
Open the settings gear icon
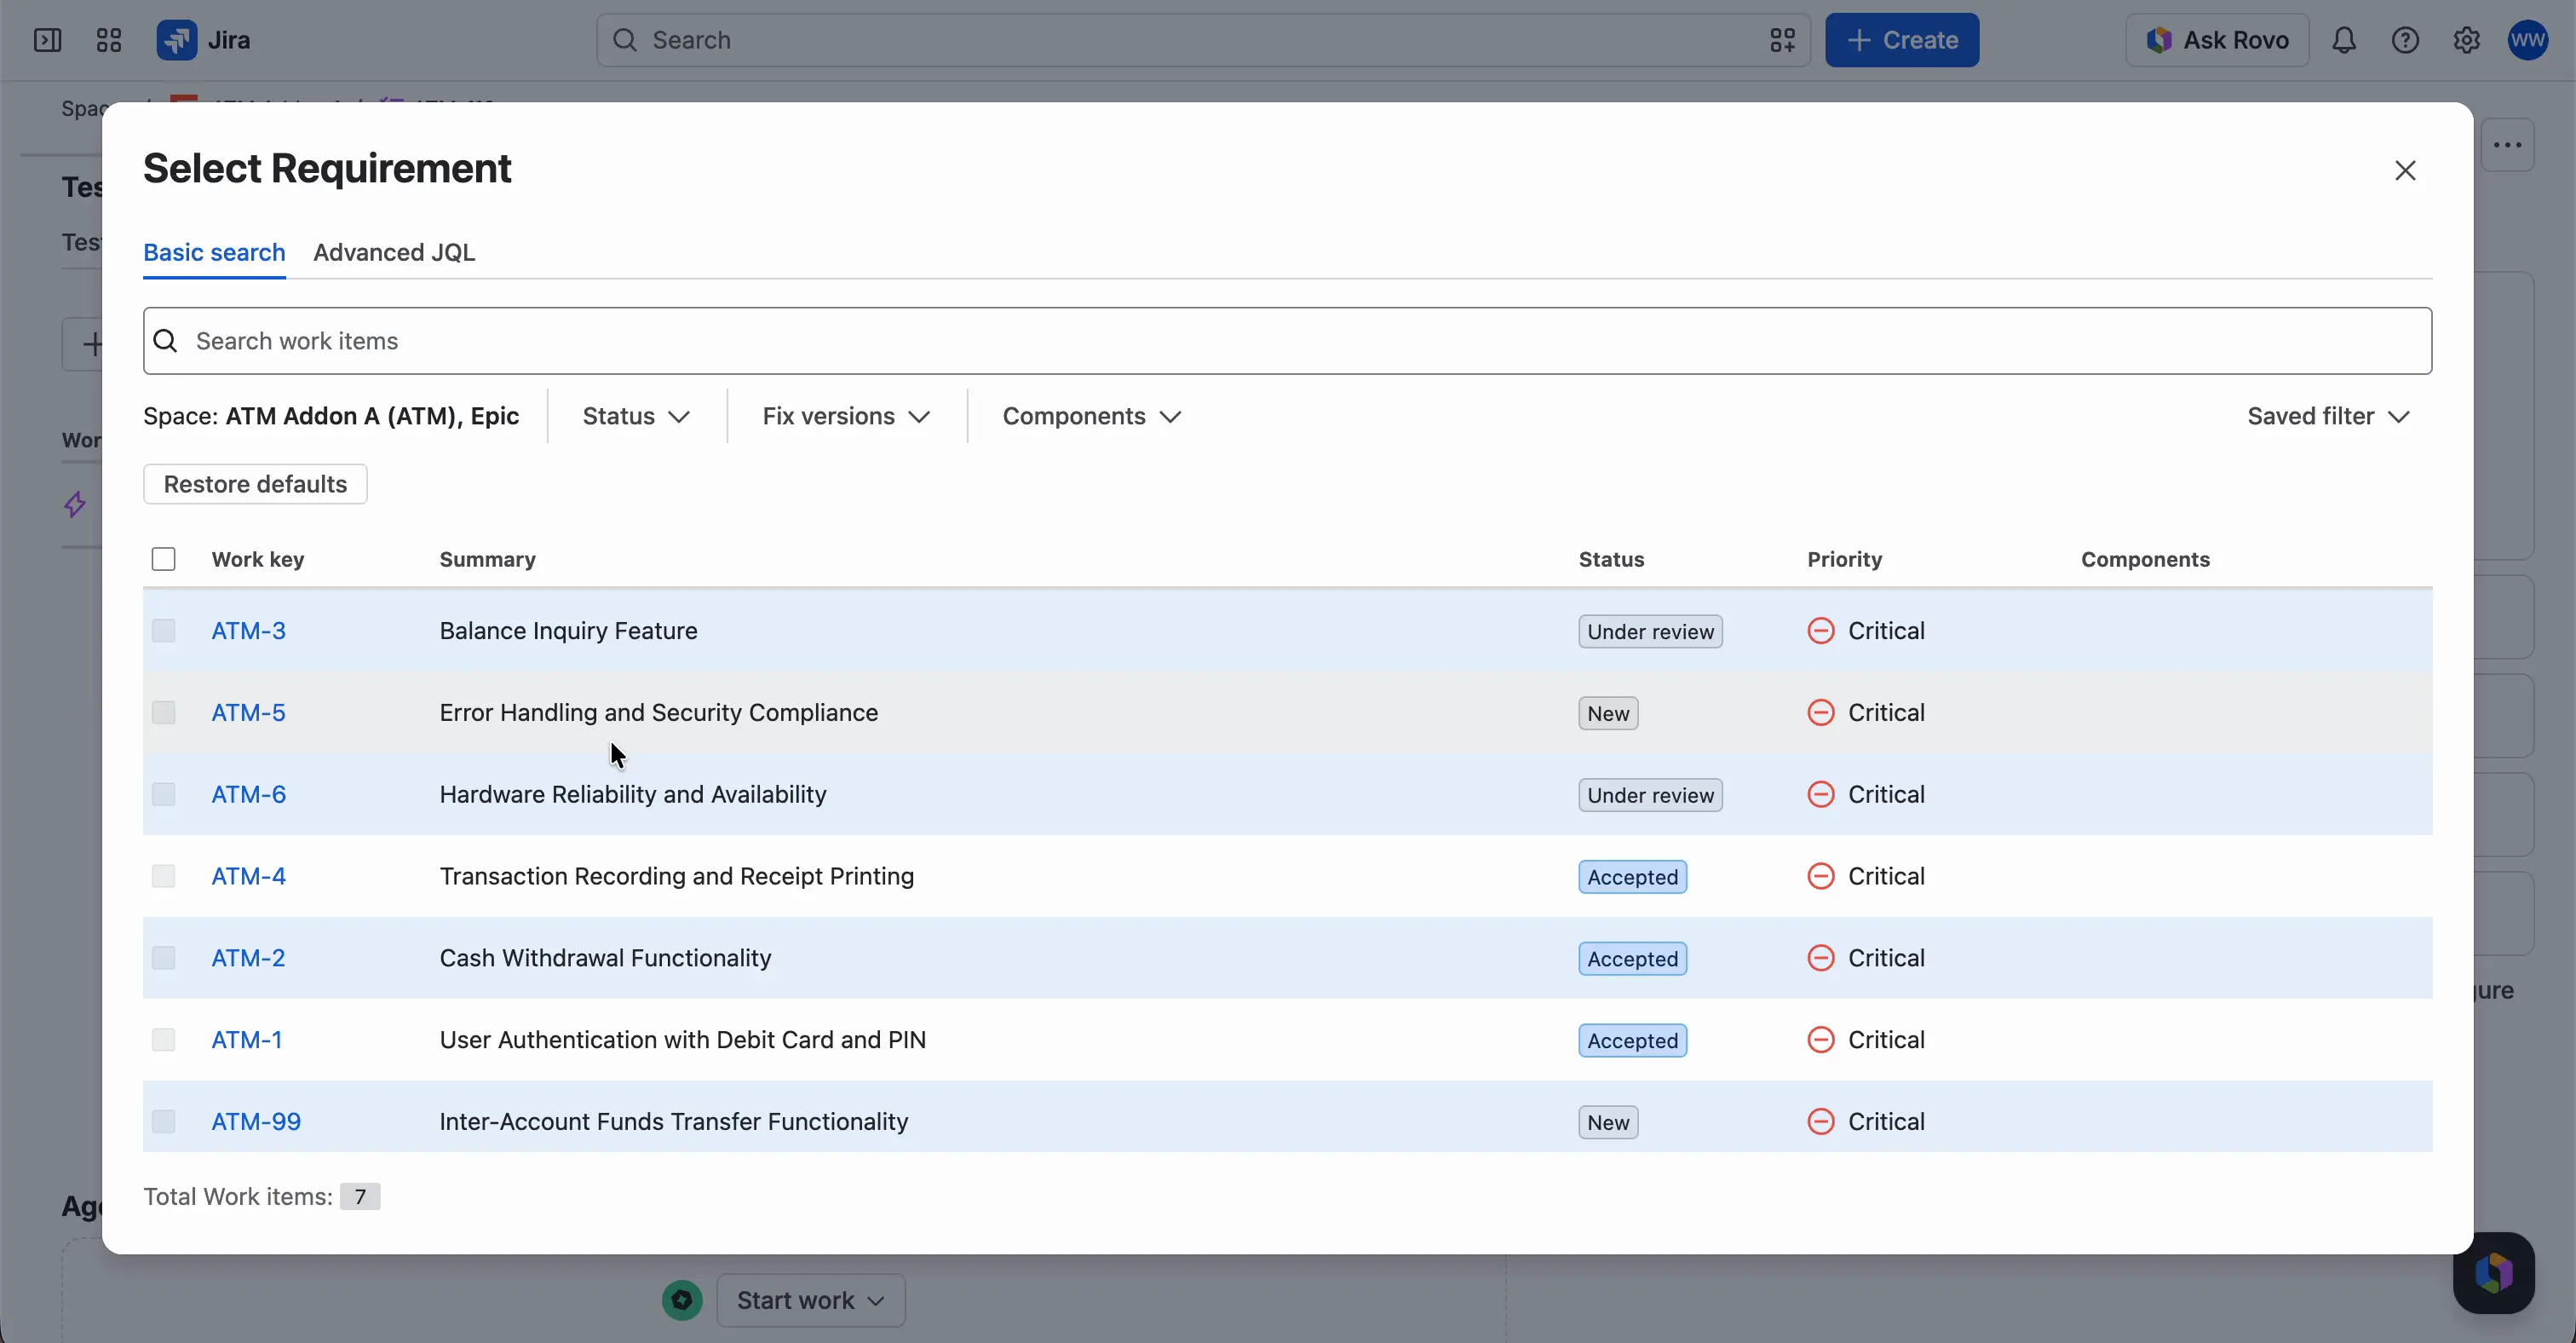point(2466,40)
